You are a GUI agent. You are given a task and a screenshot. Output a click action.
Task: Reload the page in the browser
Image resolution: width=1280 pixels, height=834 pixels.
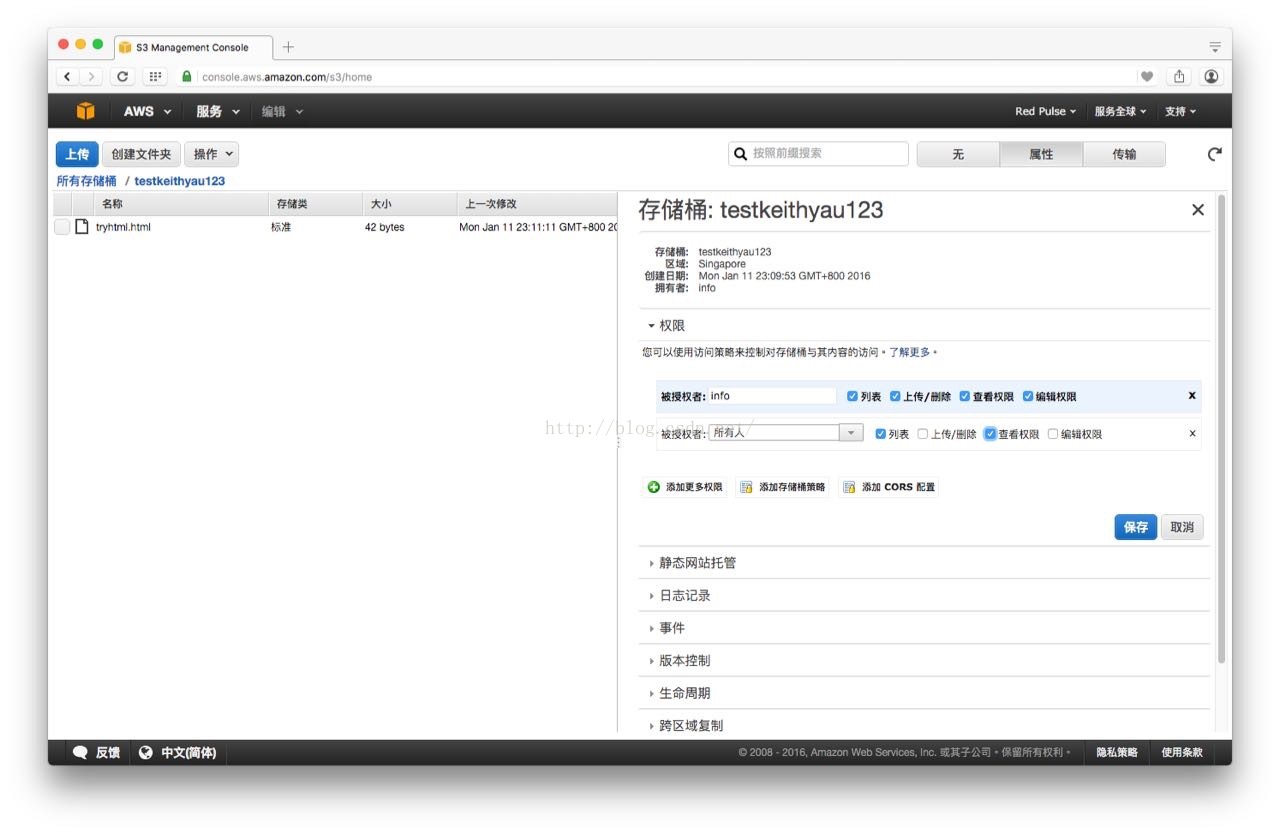[x=123, y=76]
